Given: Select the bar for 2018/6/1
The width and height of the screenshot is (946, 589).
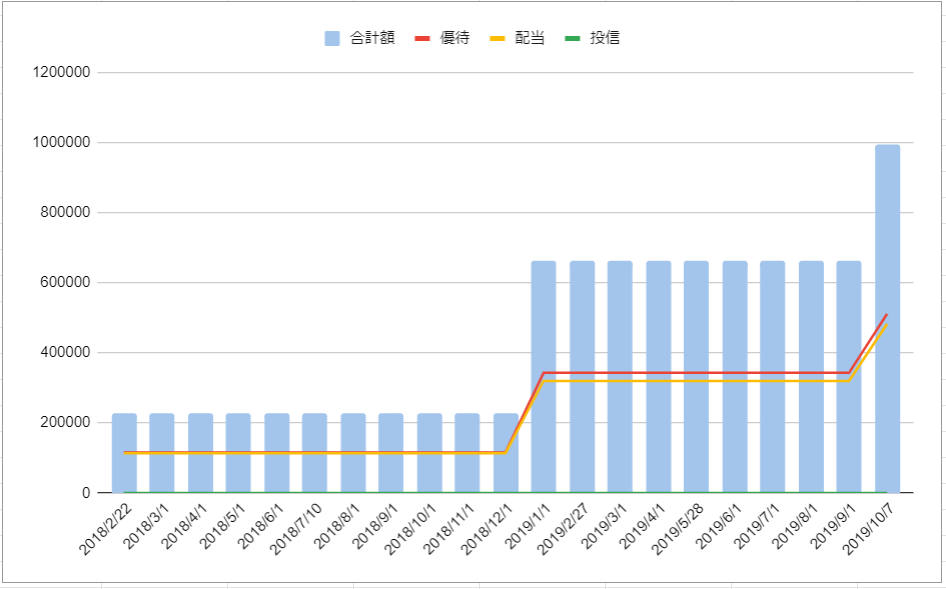Looking at the screenshot, I should (x=277, y=453).
